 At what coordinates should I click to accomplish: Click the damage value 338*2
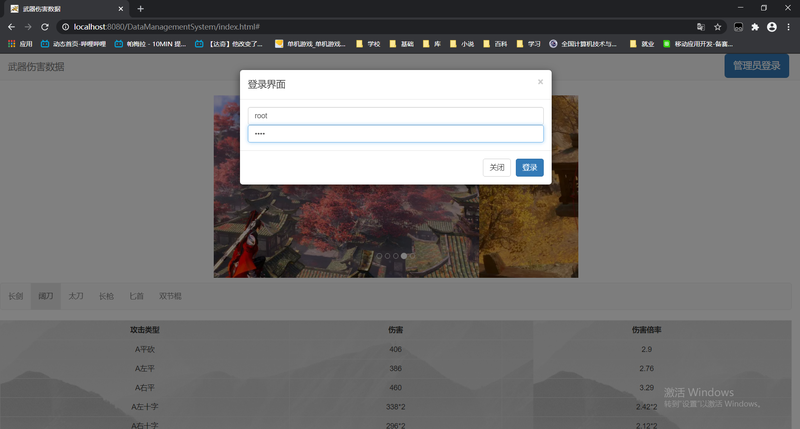[395, 407]
